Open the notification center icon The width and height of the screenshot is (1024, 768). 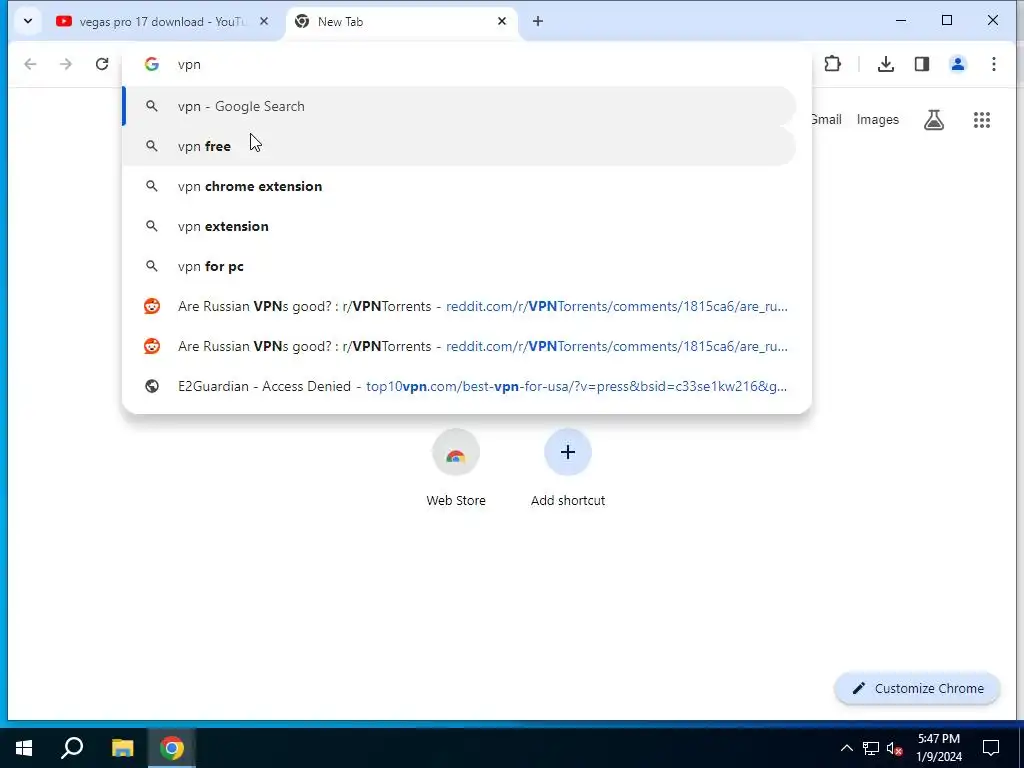991,748
